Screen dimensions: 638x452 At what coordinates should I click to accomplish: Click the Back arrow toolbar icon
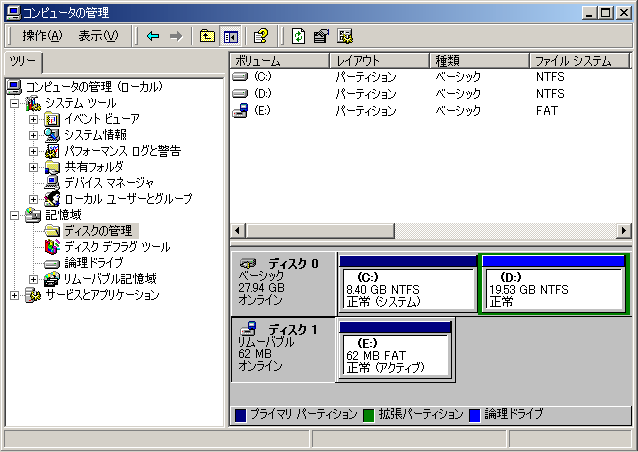click(x=153, y=36)
